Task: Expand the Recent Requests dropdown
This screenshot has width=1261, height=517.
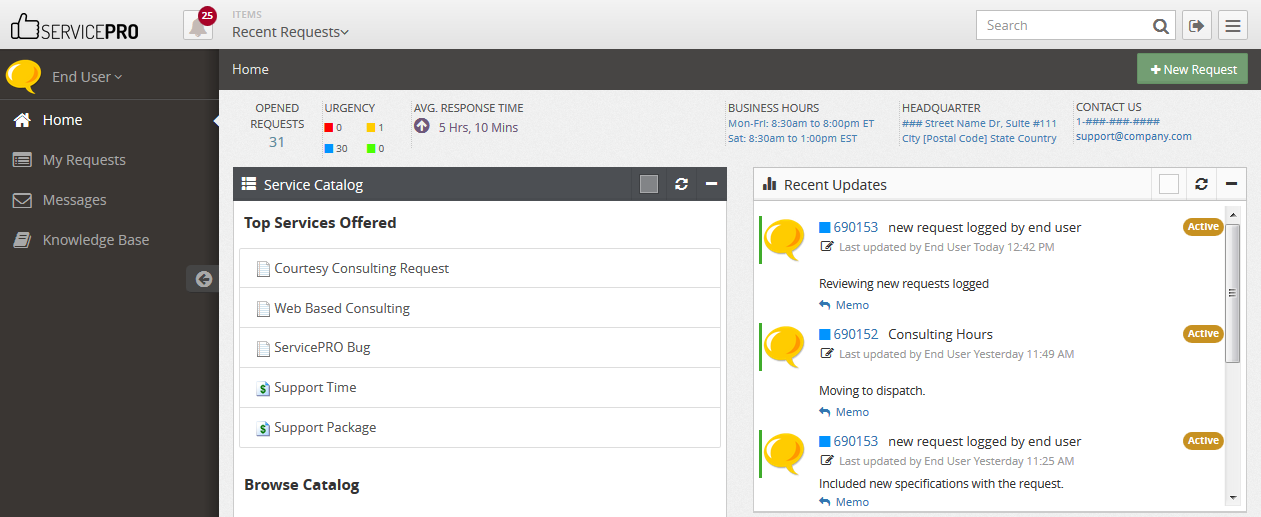Action: pos(291,32)
